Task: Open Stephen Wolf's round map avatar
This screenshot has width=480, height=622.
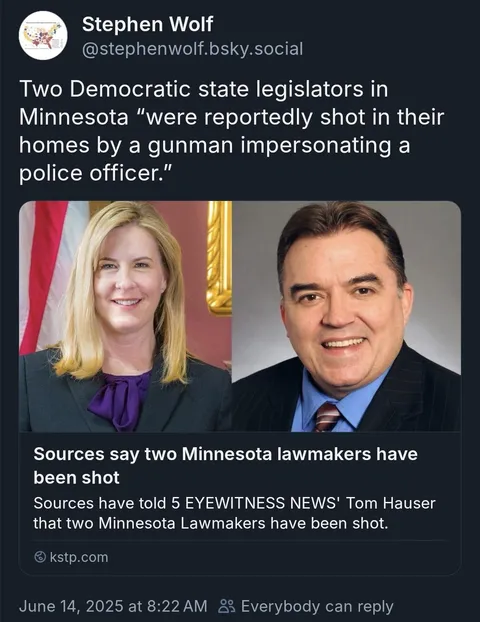Action: pyautogui.click(x=43, y=36)
